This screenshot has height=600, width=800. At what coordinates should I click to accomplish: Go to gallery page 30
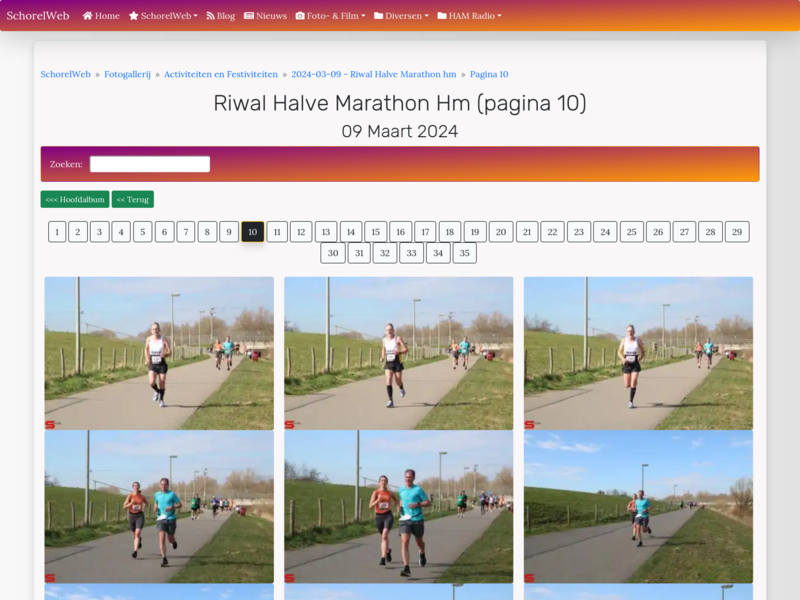[333, 253]
